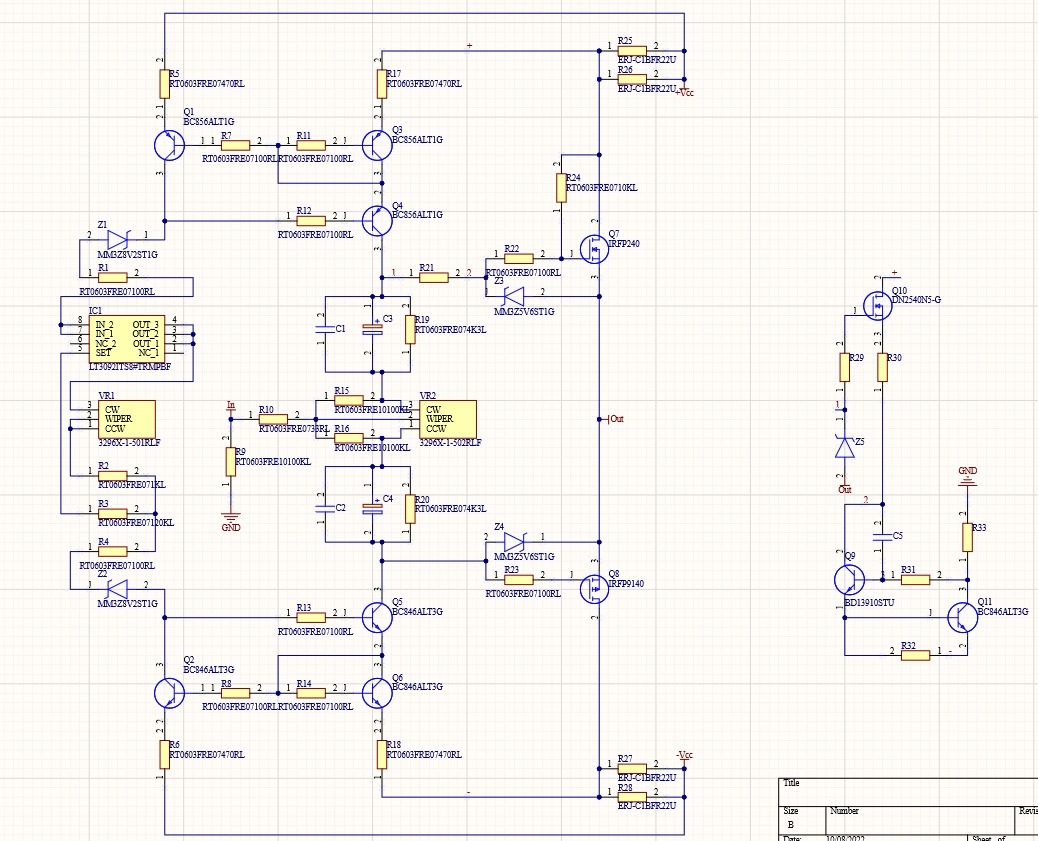Screen dimensions: 1038x841
Task: Select resistor R19 symbol
Action: (x=410, y=329)
